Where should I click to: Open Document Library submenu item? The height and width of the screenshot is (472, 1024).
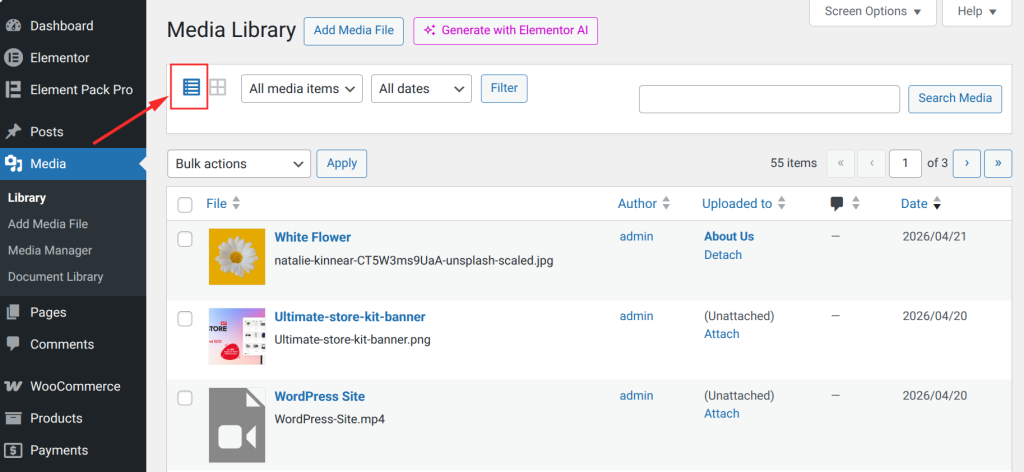(x=56, y=277)
